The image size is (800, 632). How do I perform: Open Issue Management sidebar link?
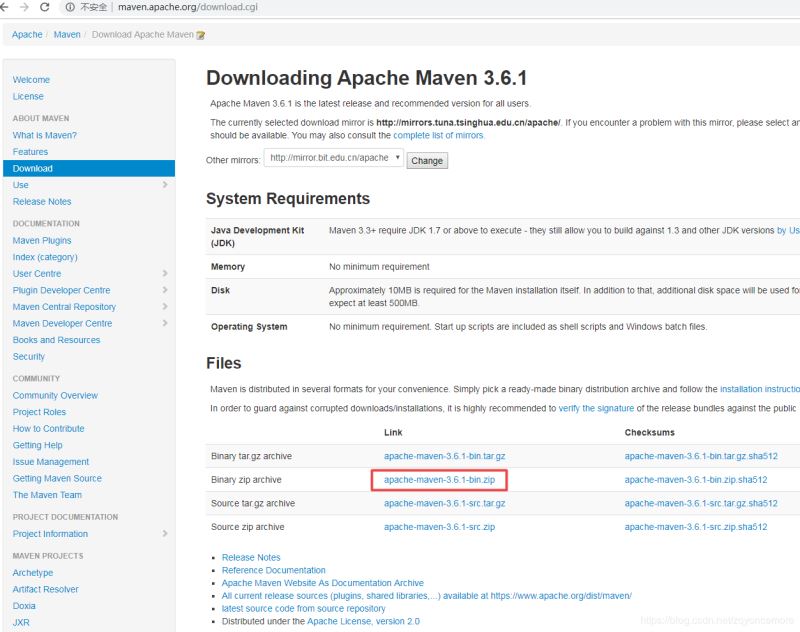pyautogui.click(x=51, y=462)
